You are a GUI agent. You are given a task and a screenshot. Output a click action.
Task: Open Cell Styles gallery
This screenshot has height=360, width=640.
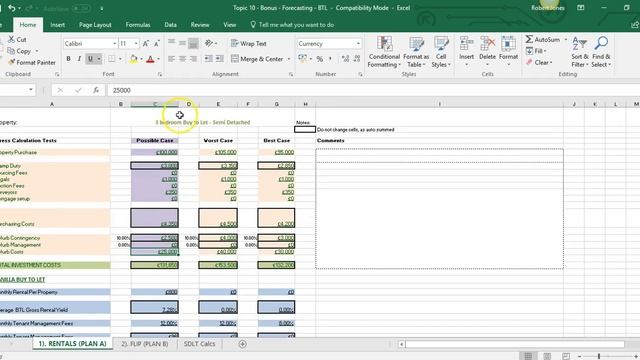point(441,51)
